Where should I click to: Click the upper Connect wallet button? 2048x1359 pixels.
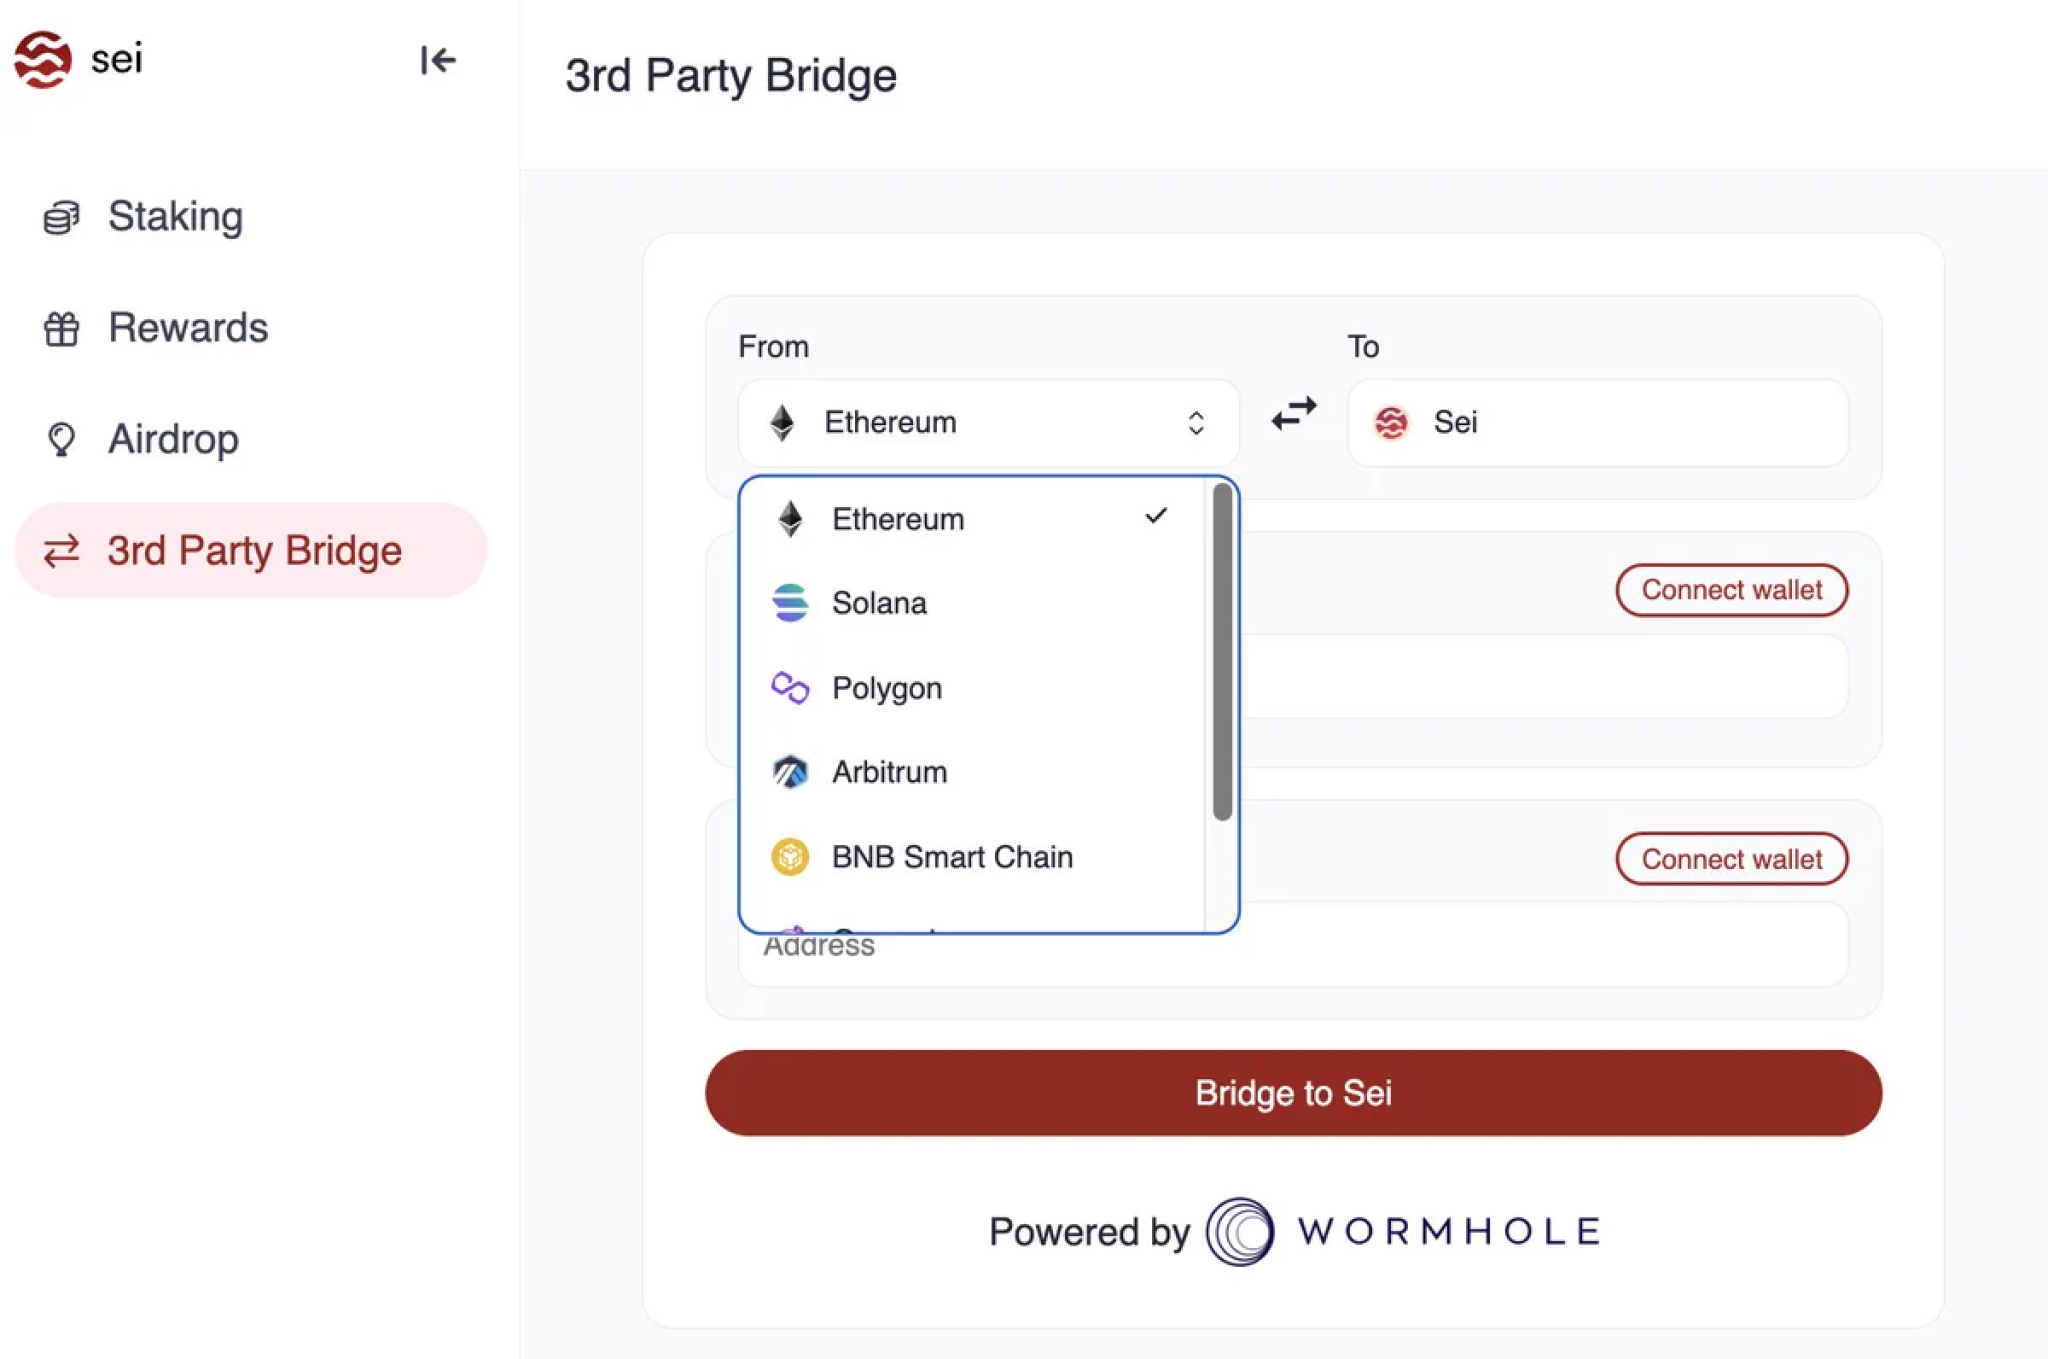point(1731,590)
